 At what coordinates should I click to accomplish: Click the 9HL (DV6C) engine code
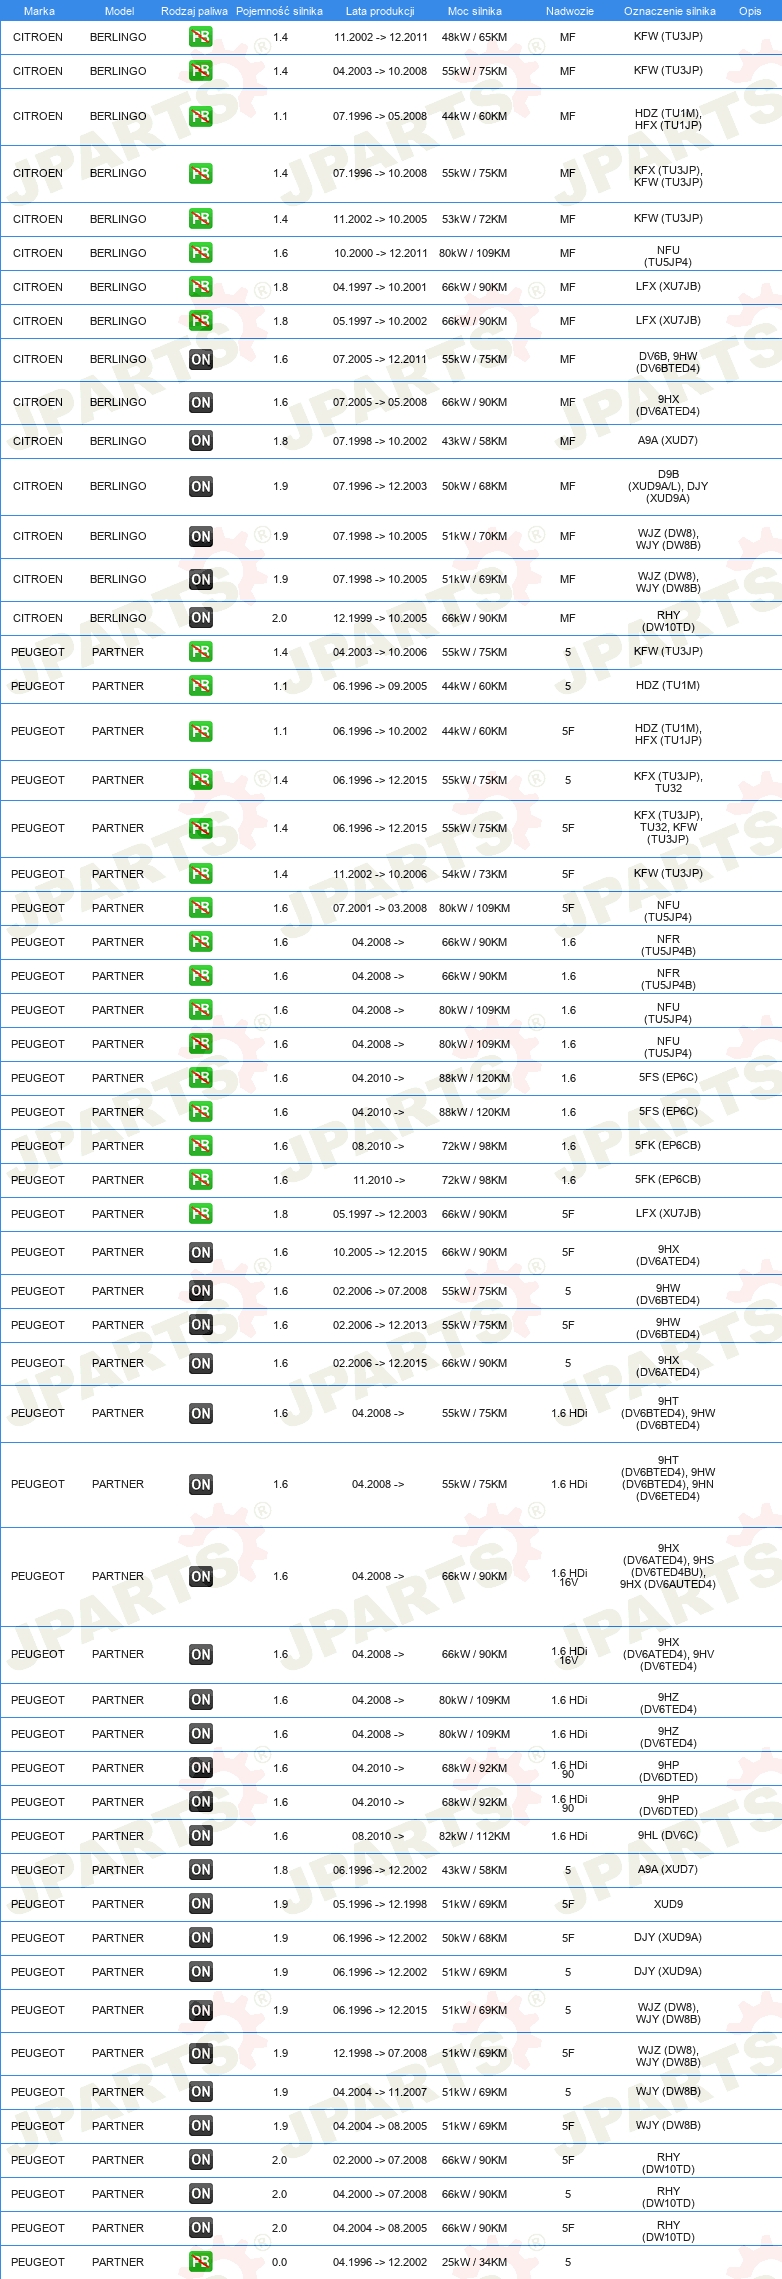[668, 1835]
